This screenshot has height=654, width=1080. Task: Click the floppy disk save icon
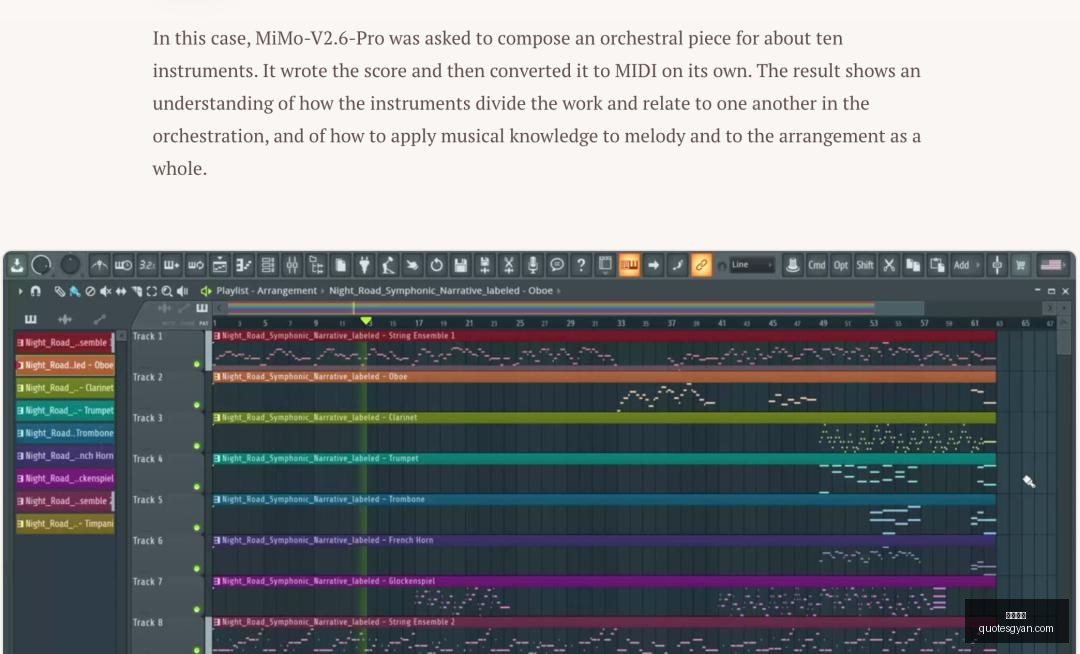[x=460, y=265]
